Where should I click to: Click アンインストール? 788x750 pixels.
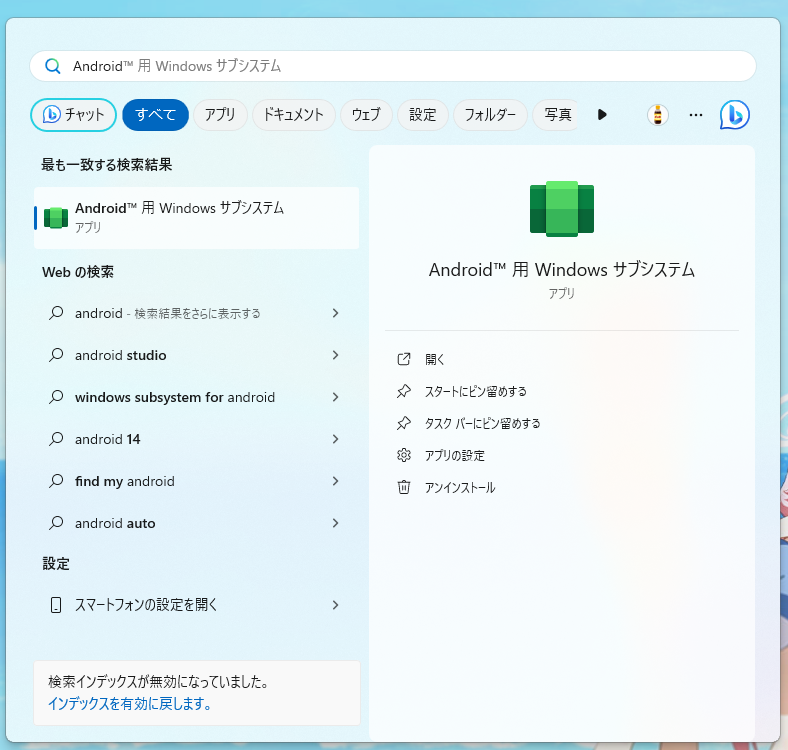coord(460,487)
